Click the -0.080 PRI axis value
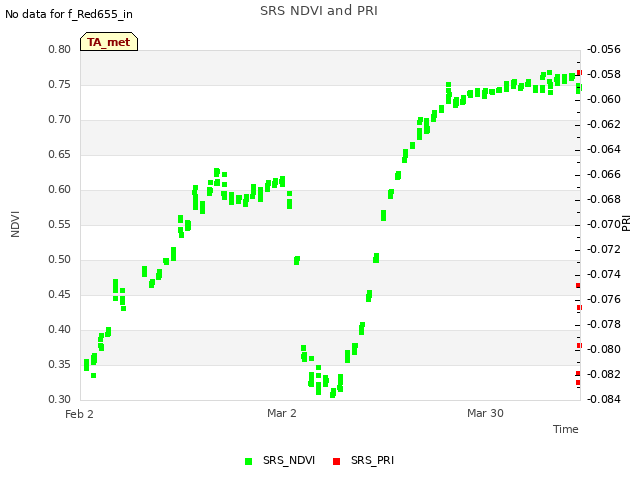This screenshot has height=480, width=640. pyautogui.click(x=604, y=349)
